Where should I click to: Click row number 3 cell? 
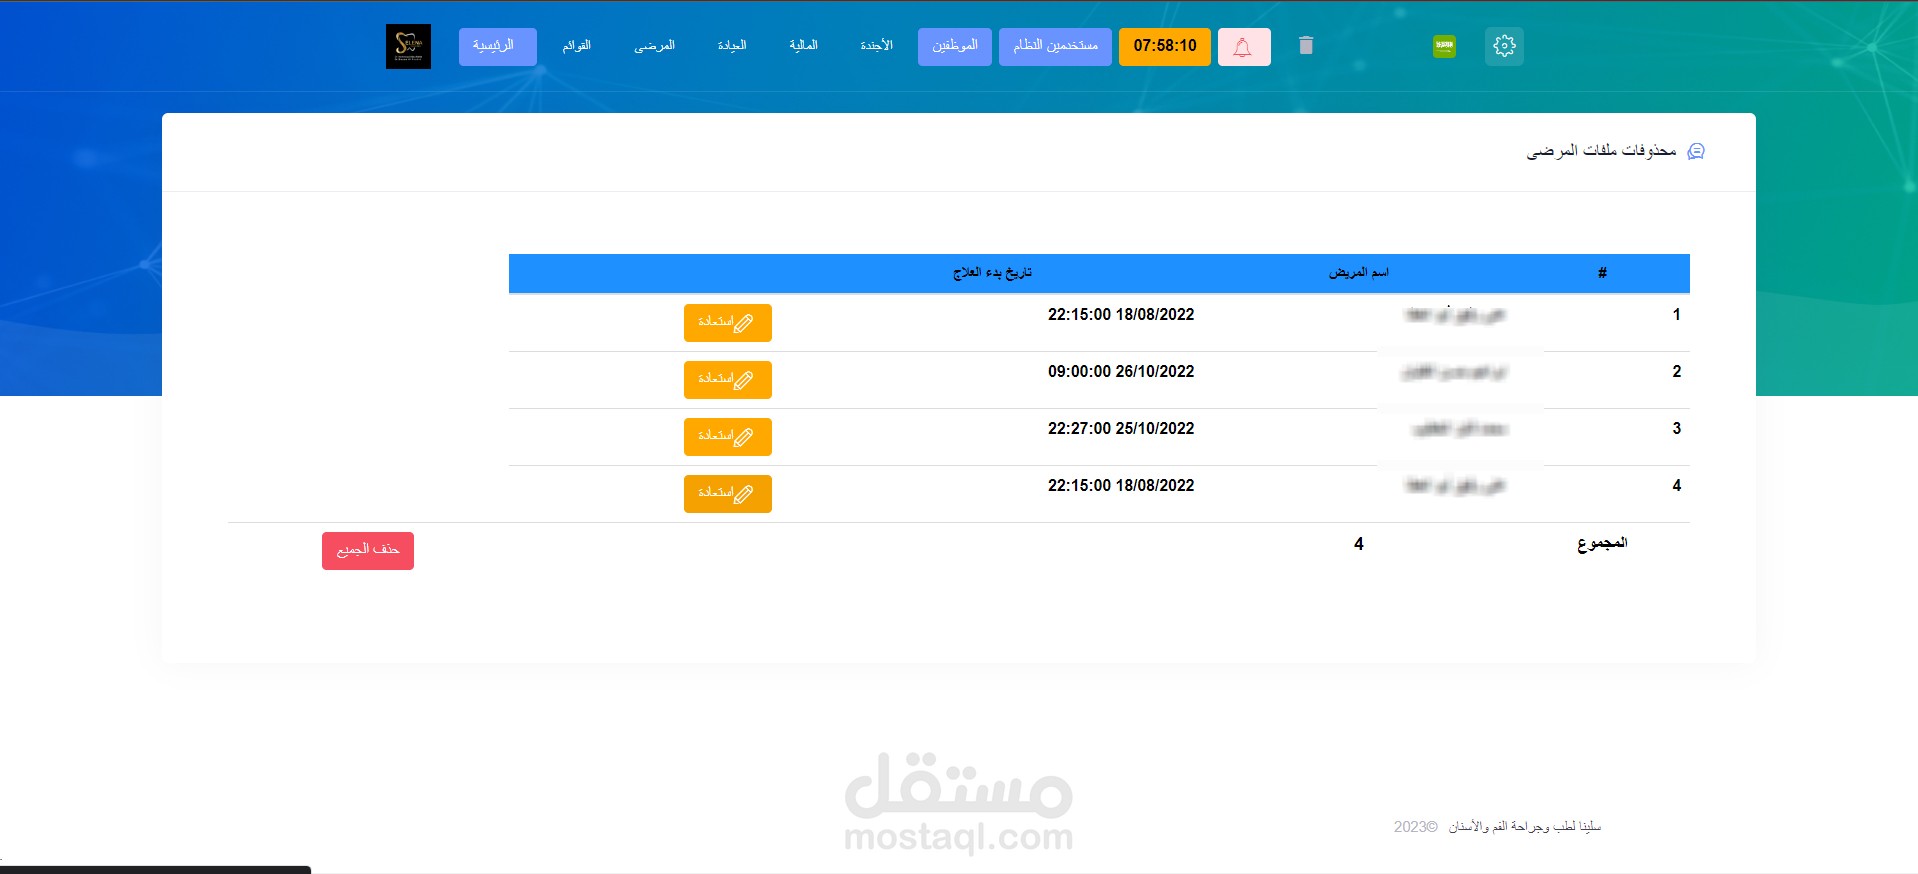(1677, 429)
